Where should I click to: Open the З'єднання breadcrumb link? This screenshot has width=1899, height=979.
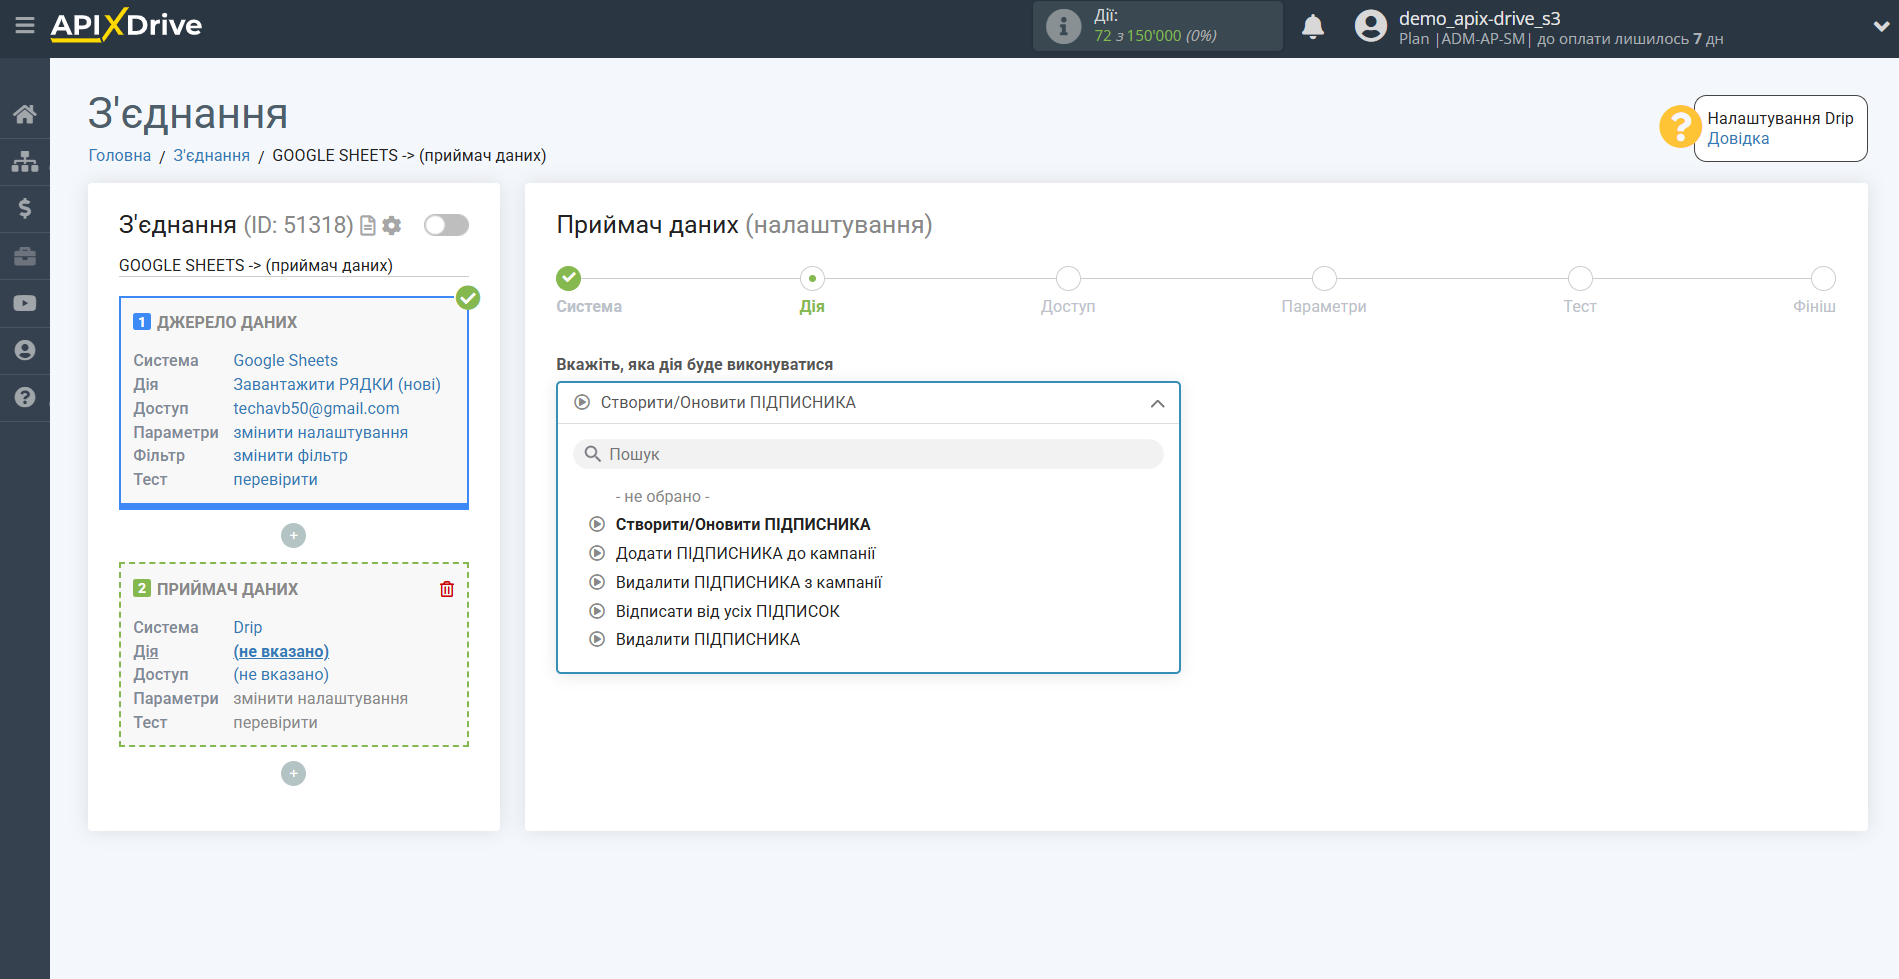(x=212, y=156)
